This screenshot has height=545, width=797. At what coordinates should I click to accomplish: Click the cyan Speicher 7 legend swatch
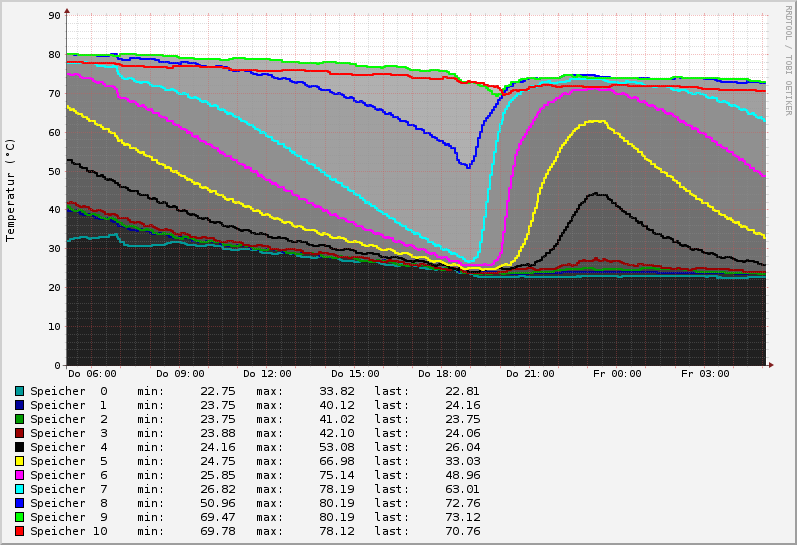[19, 489]
